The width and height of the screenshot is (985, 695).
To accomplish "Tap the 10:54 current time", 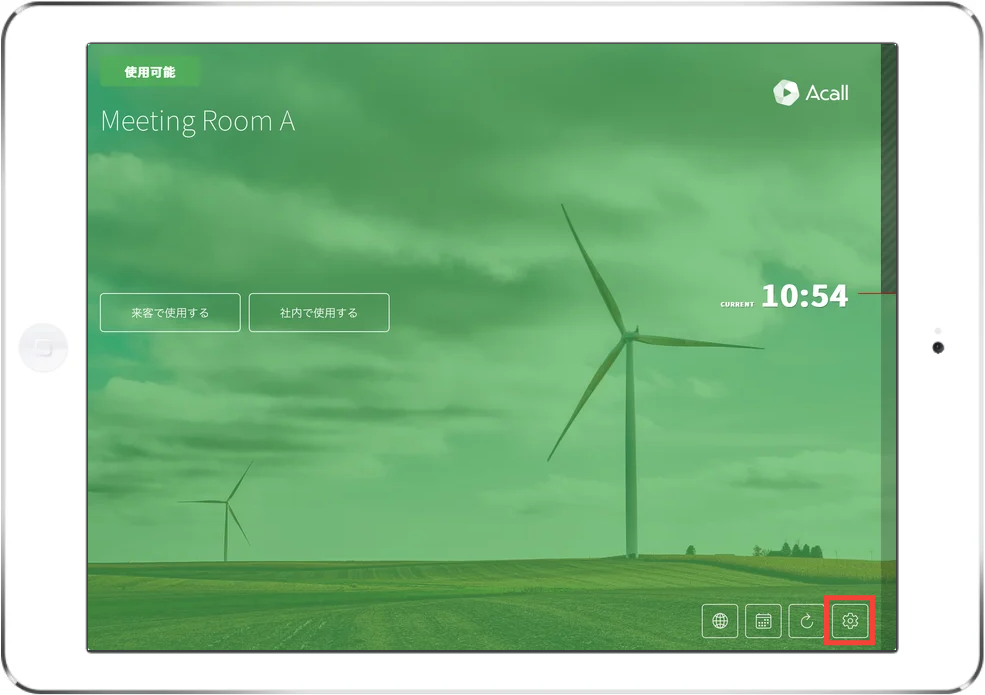I will click(x=805, y=296).
